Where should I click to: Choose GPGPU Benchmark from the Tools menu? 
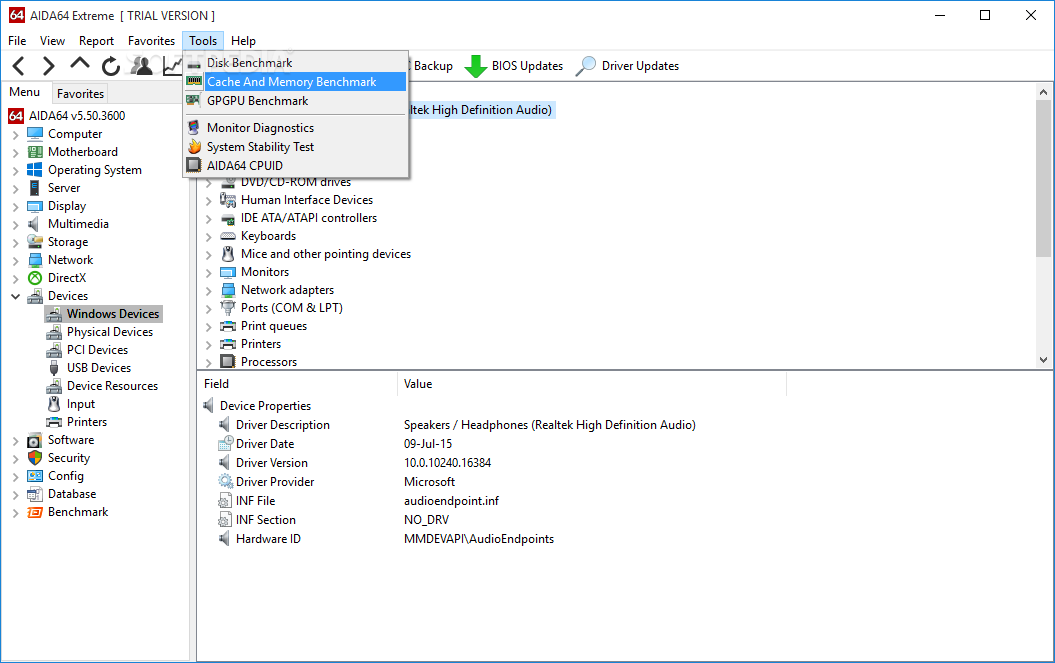tap(295, 101)
